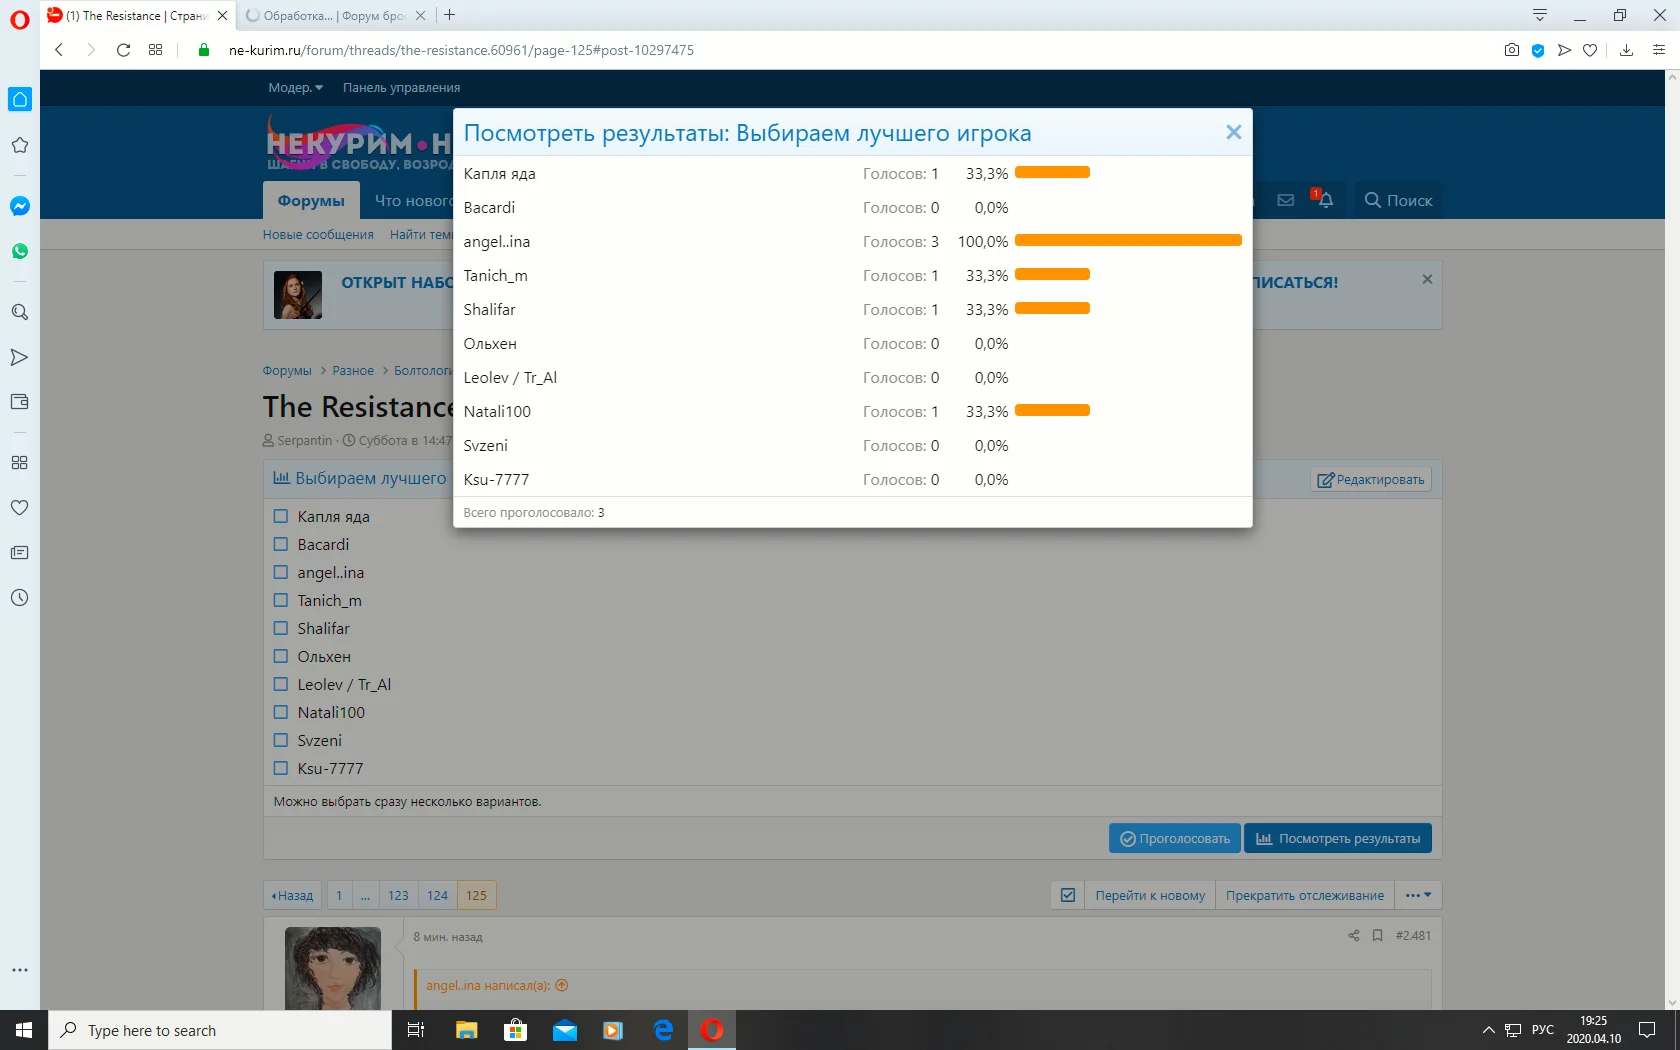Go to page 124 of thread
Screen dimensions: 1680x1050
point(437,895)
